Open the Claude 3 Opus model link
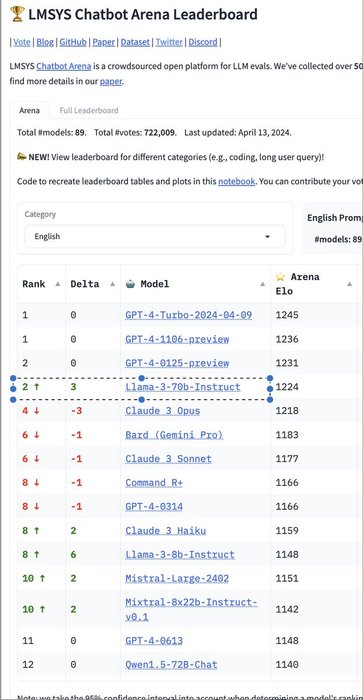 point(163,411)
